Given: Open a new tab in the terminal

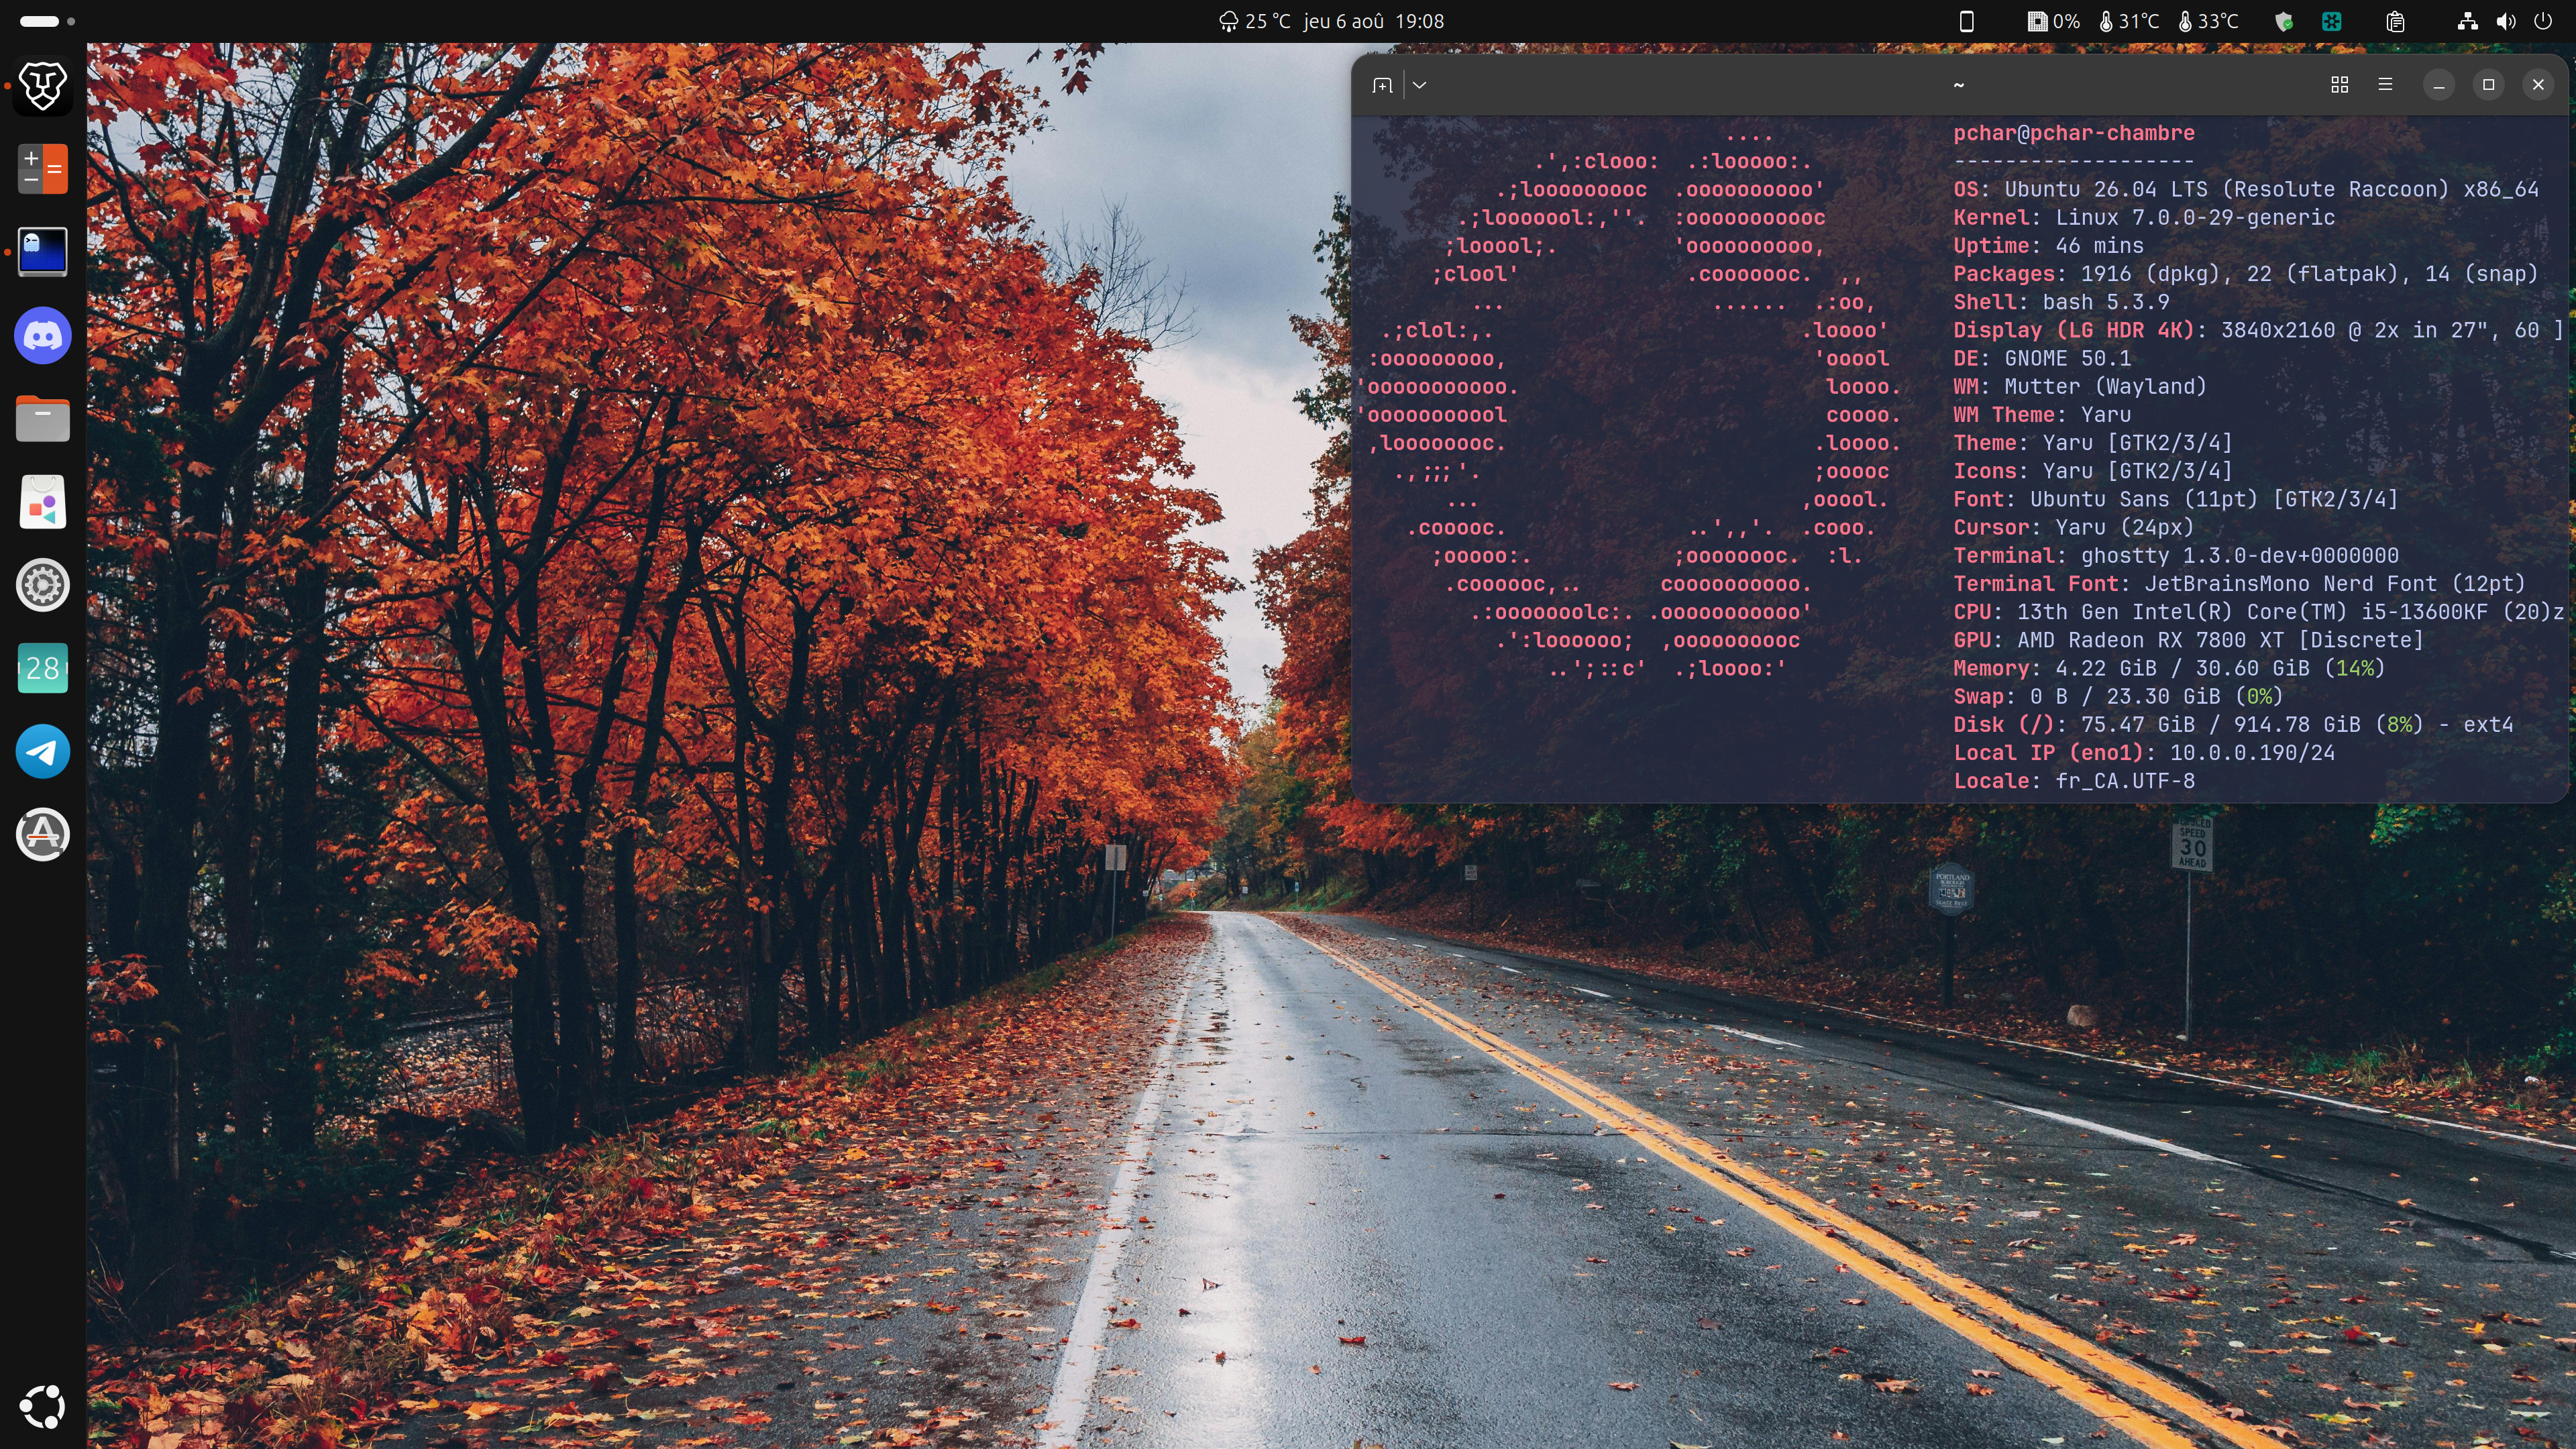Looking at the screenshot, I should (x=1383, y=85).
